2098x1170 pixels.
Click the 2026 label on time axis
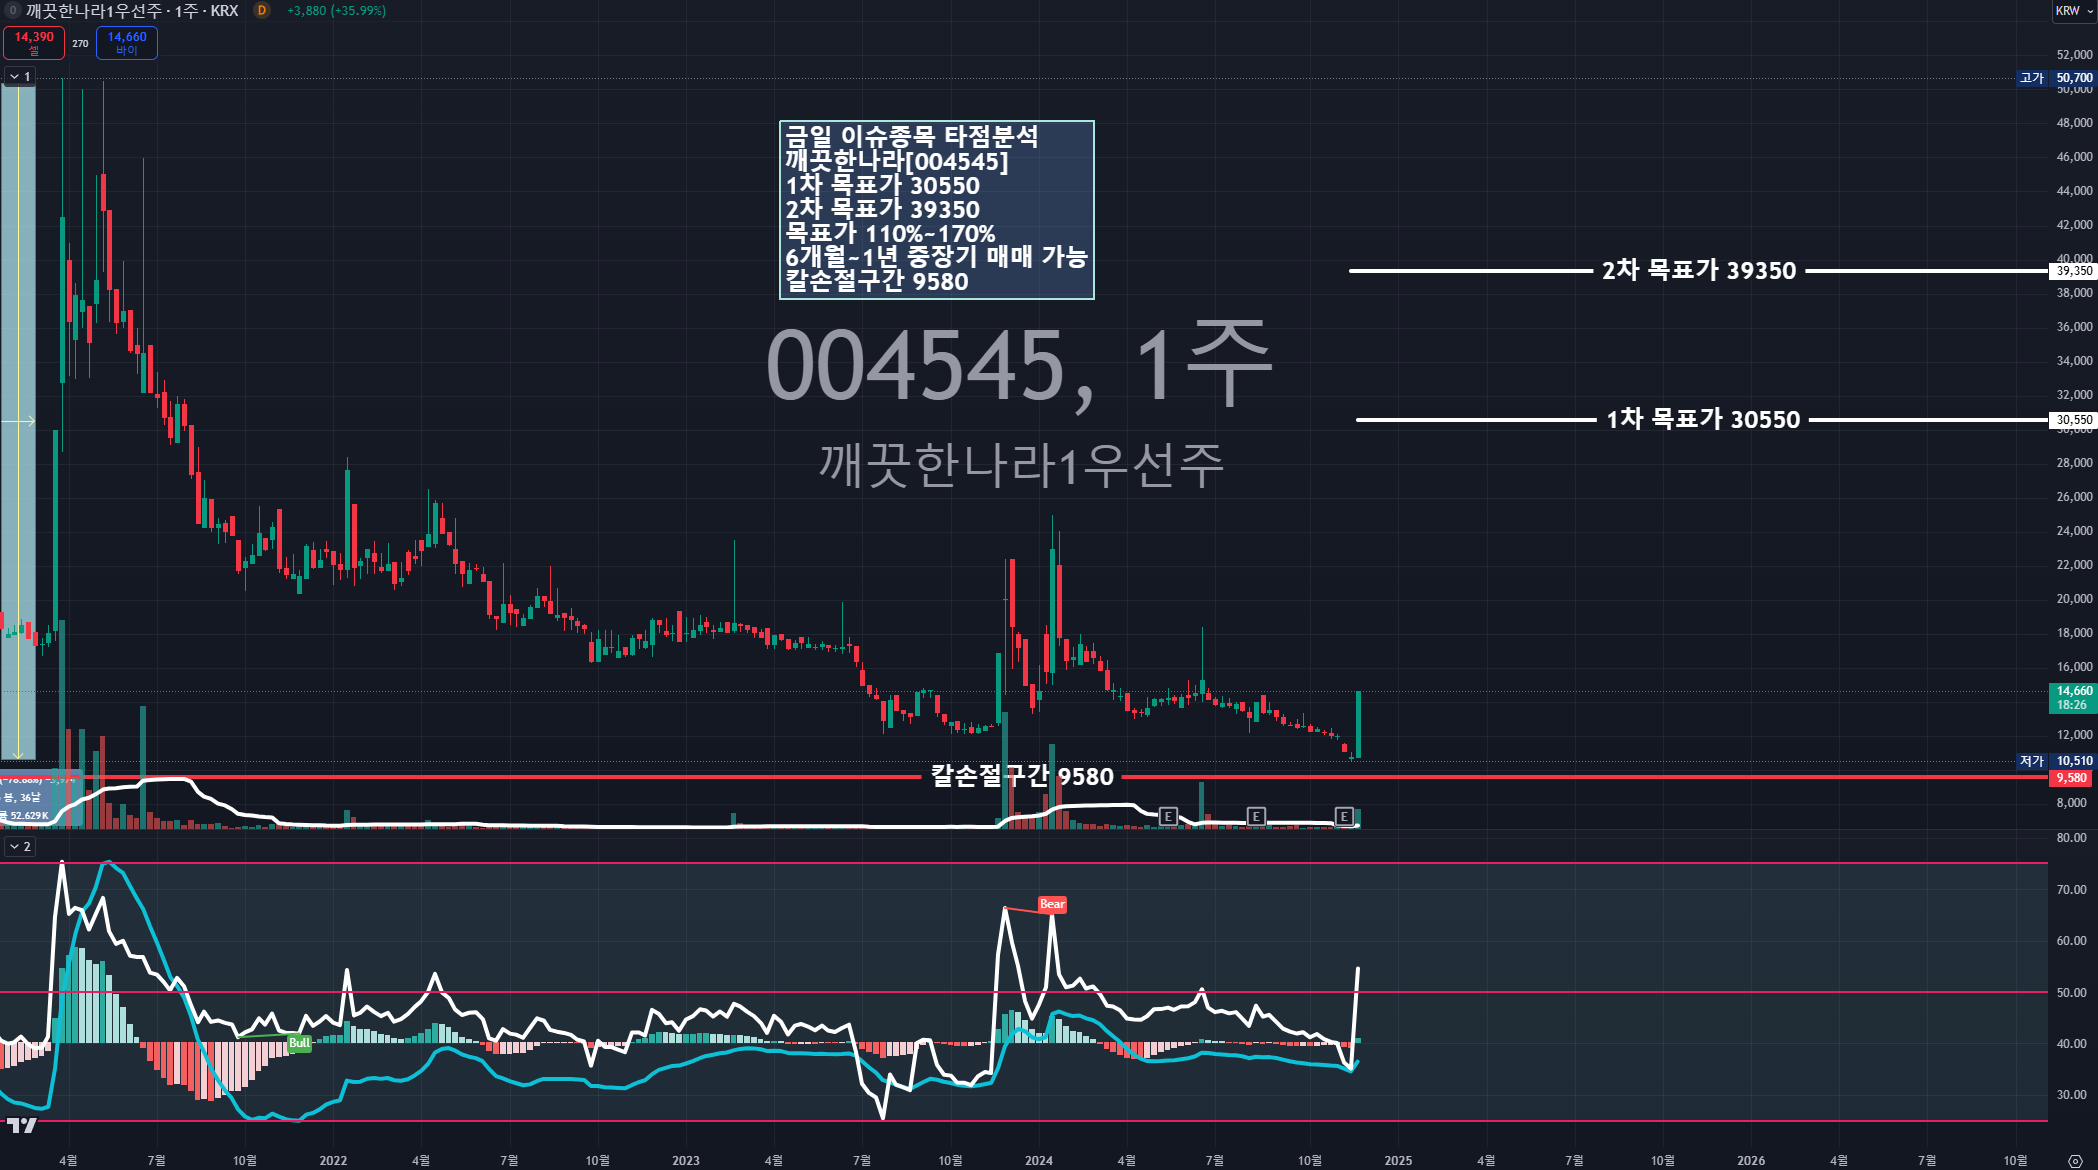(x=1751, y=1161)
